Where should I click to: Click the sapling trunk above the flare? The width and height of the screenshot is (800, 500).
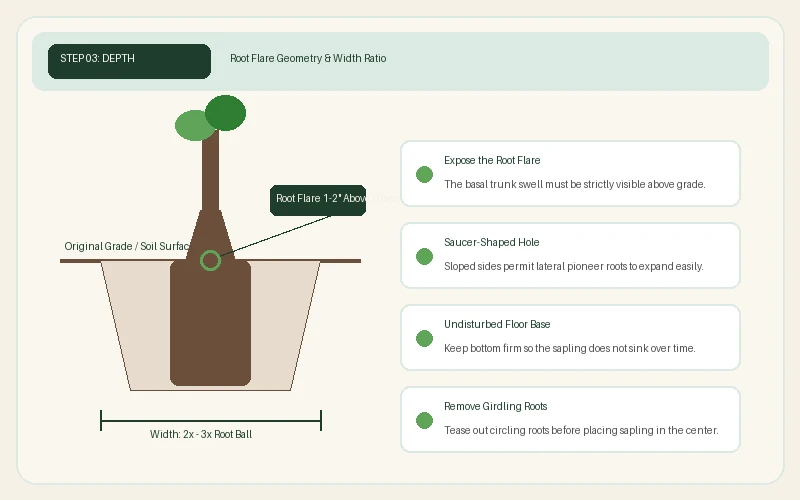pyautogui.click(x=210, y=168)
